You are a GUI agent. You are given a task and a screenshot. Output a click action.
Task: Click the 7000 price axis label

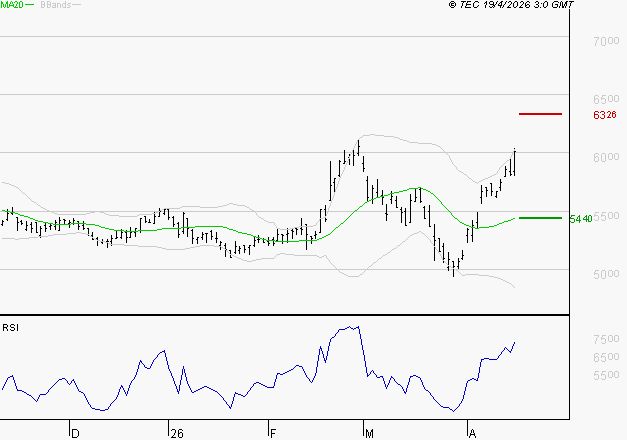click(606, 41)
